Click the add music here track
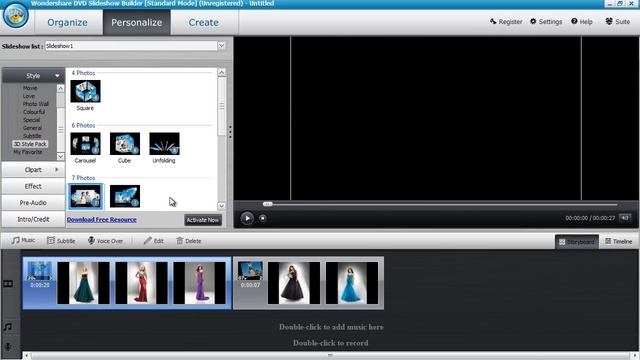 coord(331,327)
